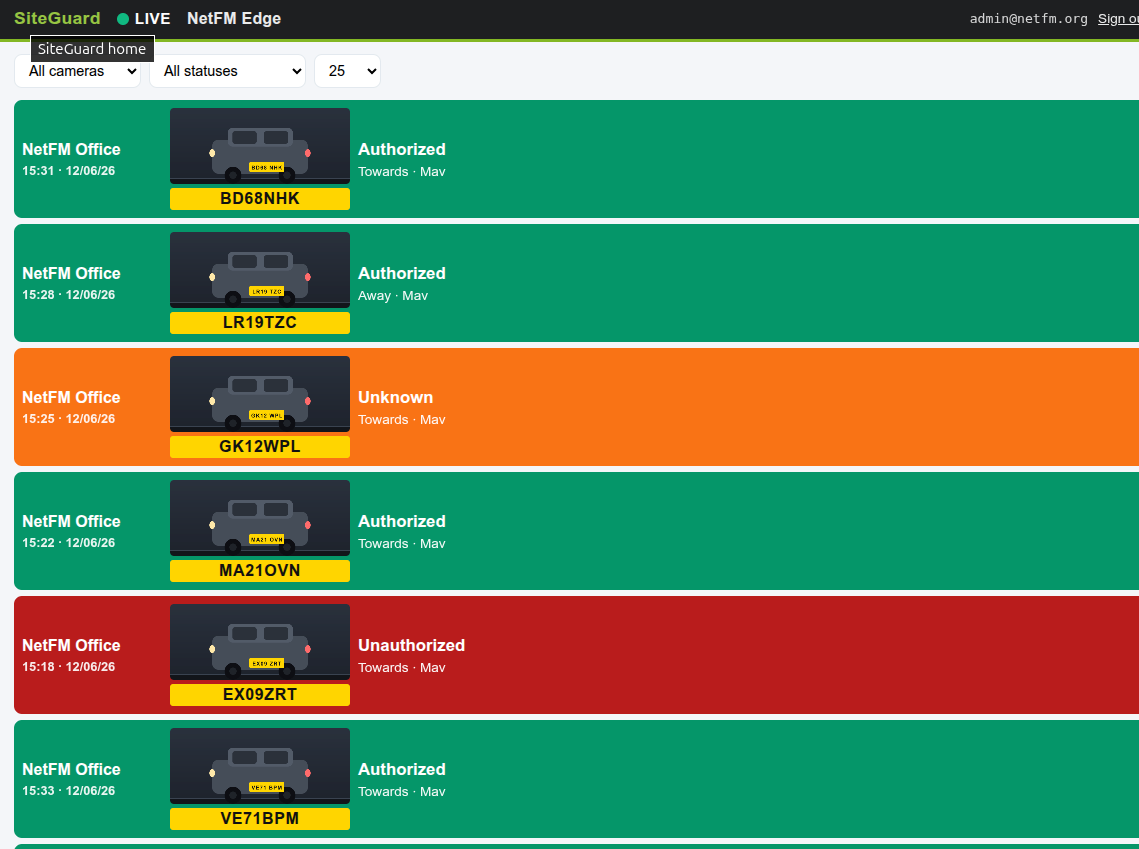
Task: Click the yellow VE71BPM plate label
Action: pyautogui.click(x=260, y=819)
